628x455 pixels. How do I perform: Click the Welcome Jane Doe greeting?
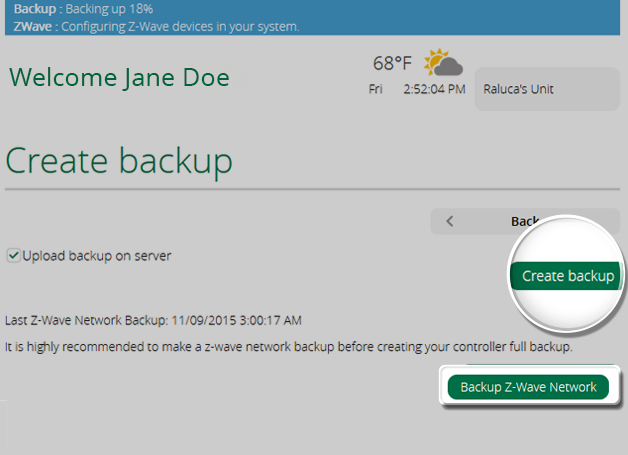(x=119, y=77)
